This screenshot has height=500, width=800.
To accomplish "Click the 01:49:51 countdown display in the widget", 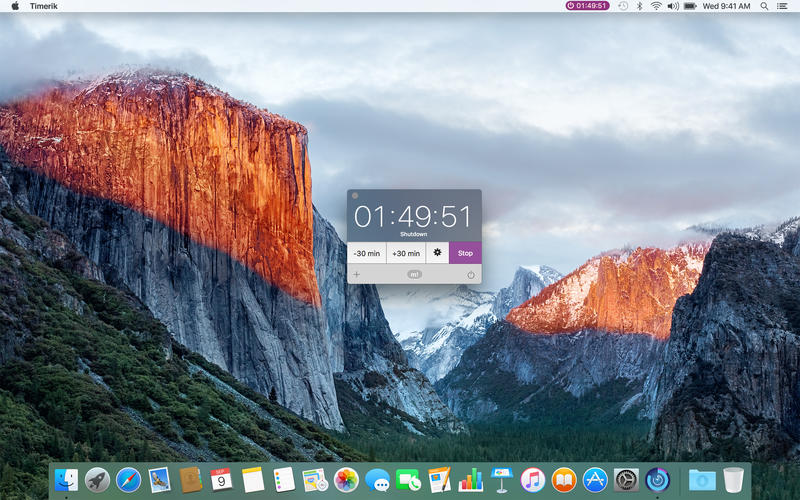I will pos(413,216).
